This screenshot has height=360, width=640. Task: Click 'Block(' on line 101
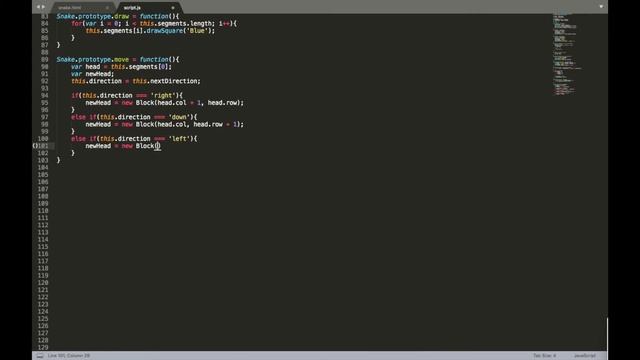(147, 146)
